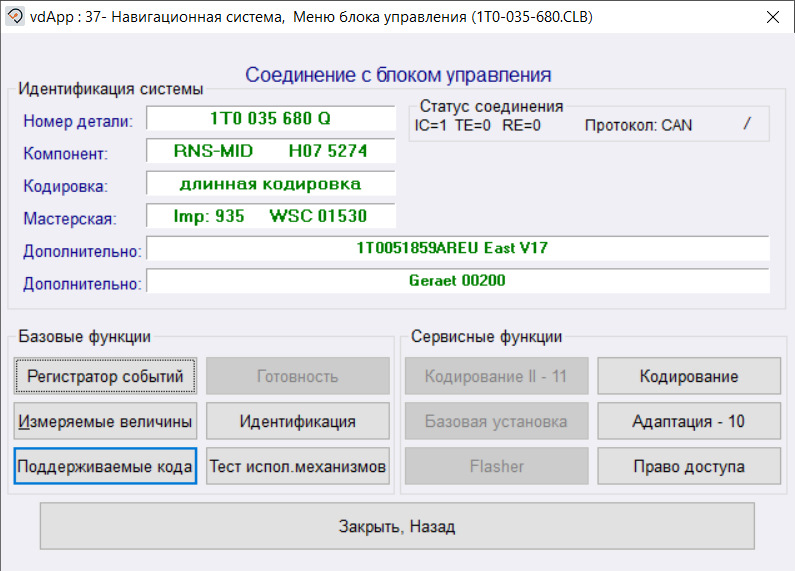
Task: Click the greyed-out Кодирование II - 11 button
Action: (x=496, y=376)
